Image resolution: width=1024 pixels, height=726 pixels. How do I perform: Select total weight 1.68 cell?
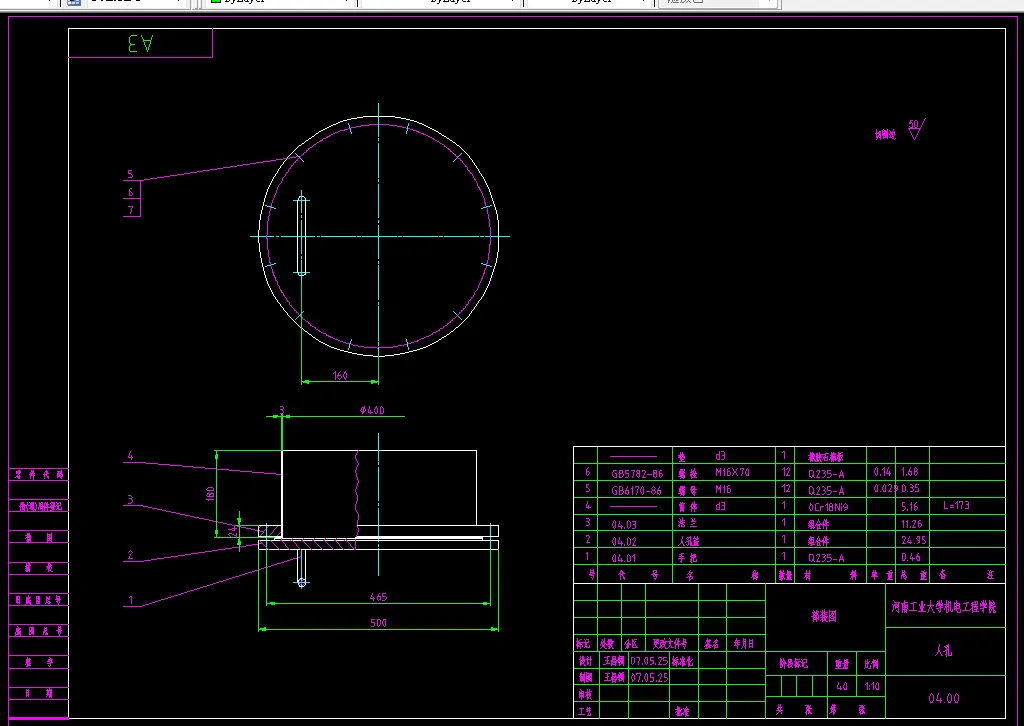tap(910, 471)
